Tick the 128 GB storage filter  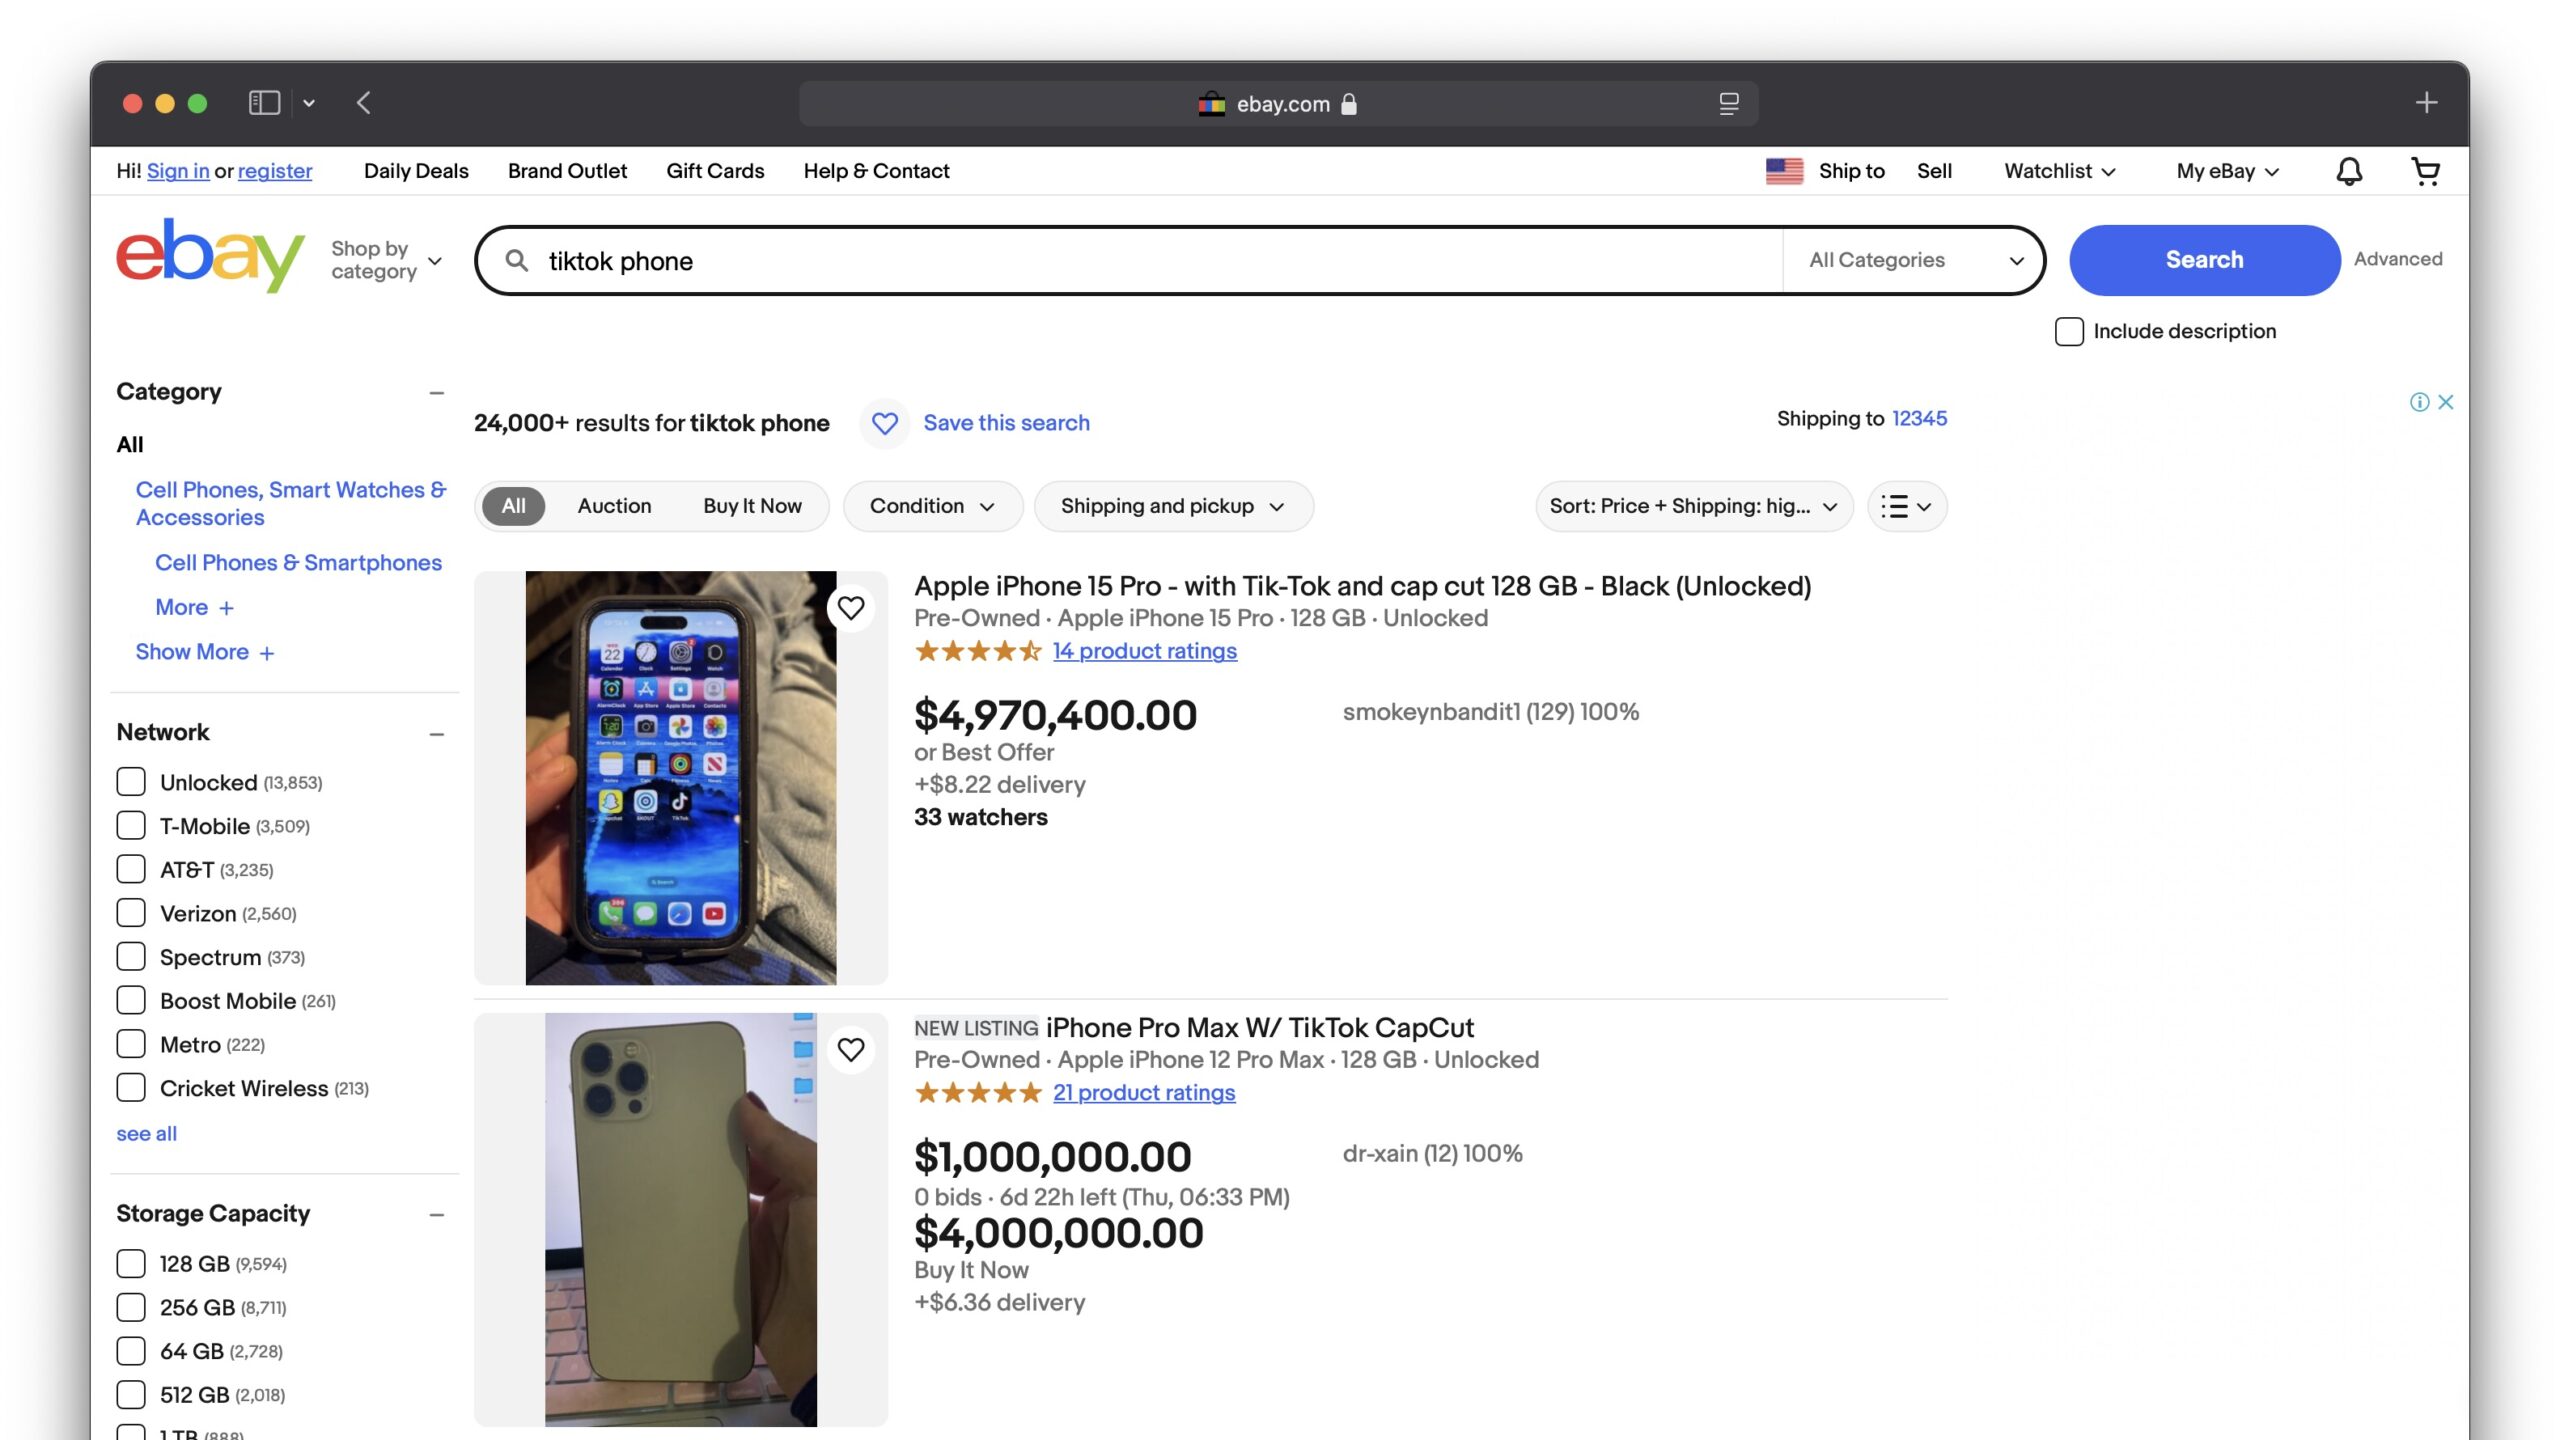point(131,1264)
